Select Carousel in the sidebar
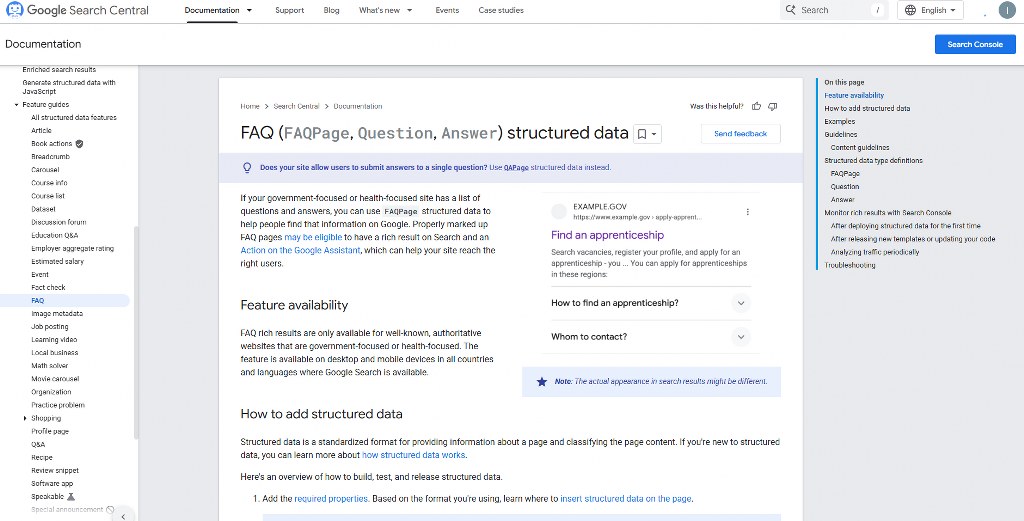1024x521 pixels. [45, 170]
